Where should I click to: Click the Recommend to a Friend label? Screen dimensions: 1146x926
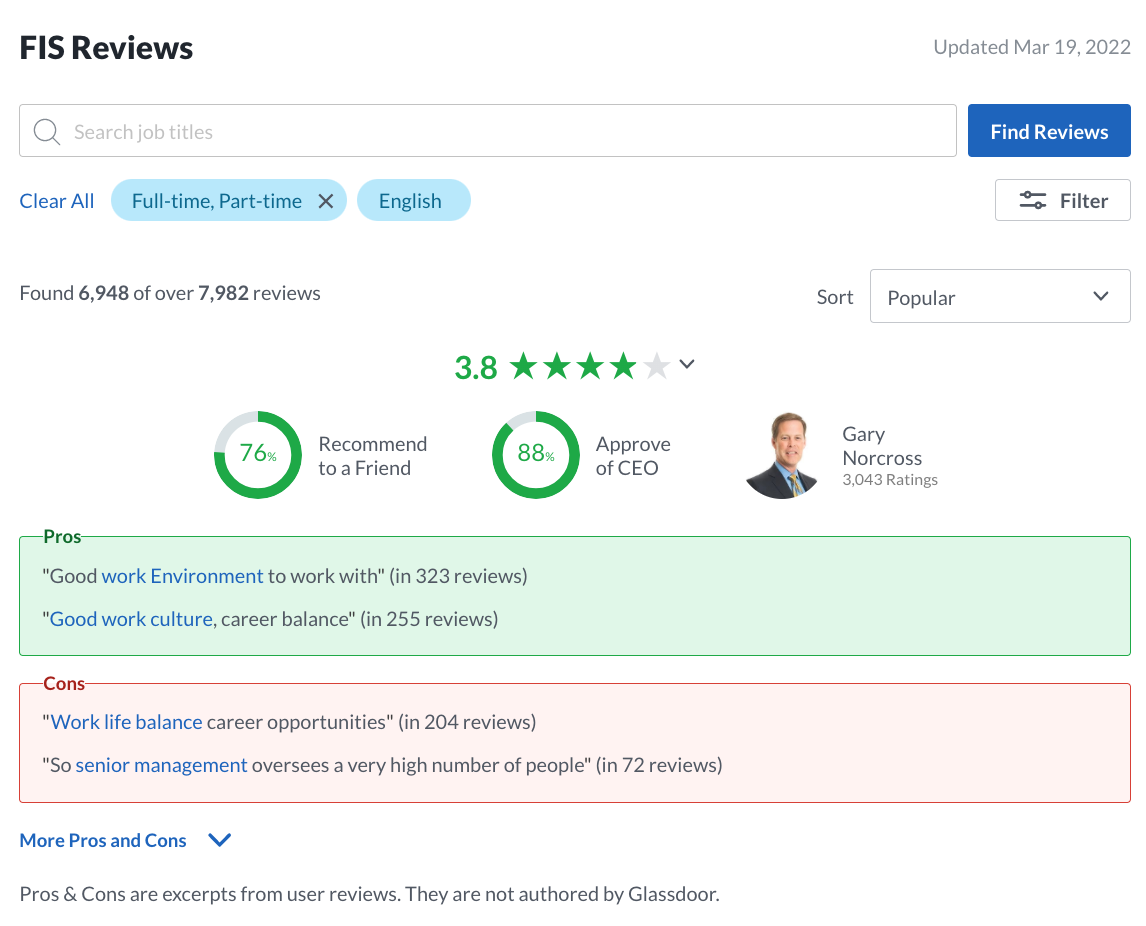pyautogui.click(x=373, y=456)
